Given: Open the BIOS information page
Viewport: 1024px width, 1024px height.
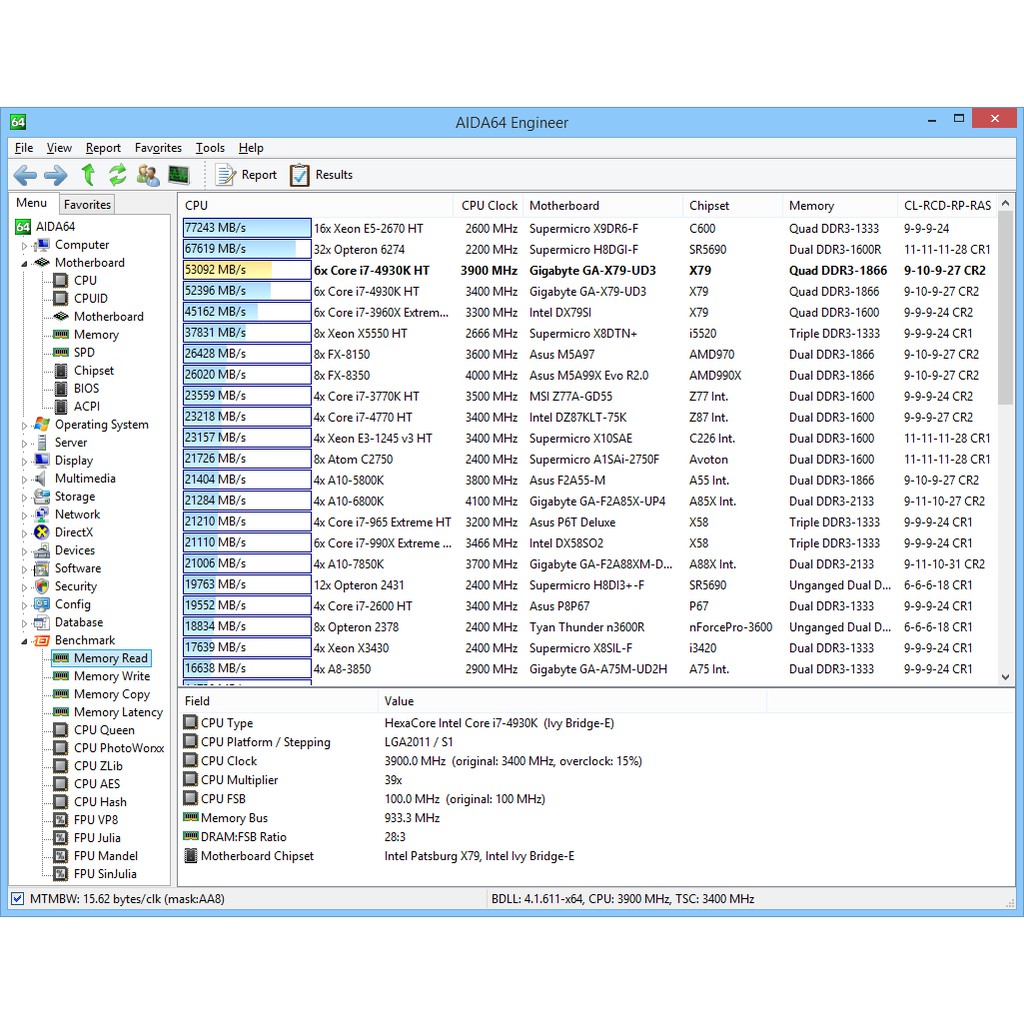Looking at the screenshot, I should [x=85, y=388].
